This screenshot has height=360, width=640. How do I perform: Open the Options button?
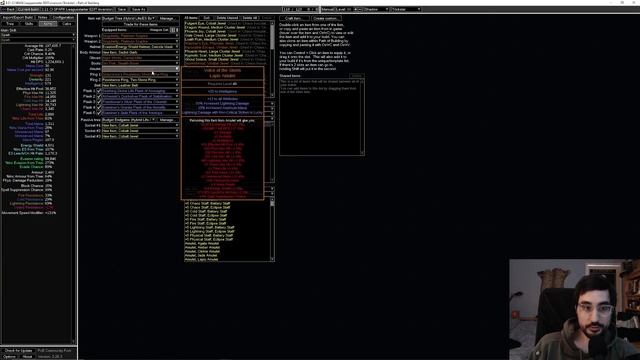click(x=9, y=356)
